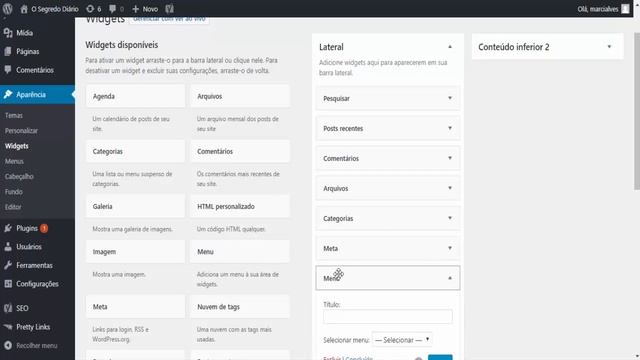Click the Pretty Links sidebar icon
Viewport: 640px width, 360px height.
click(x=8, y=327)
